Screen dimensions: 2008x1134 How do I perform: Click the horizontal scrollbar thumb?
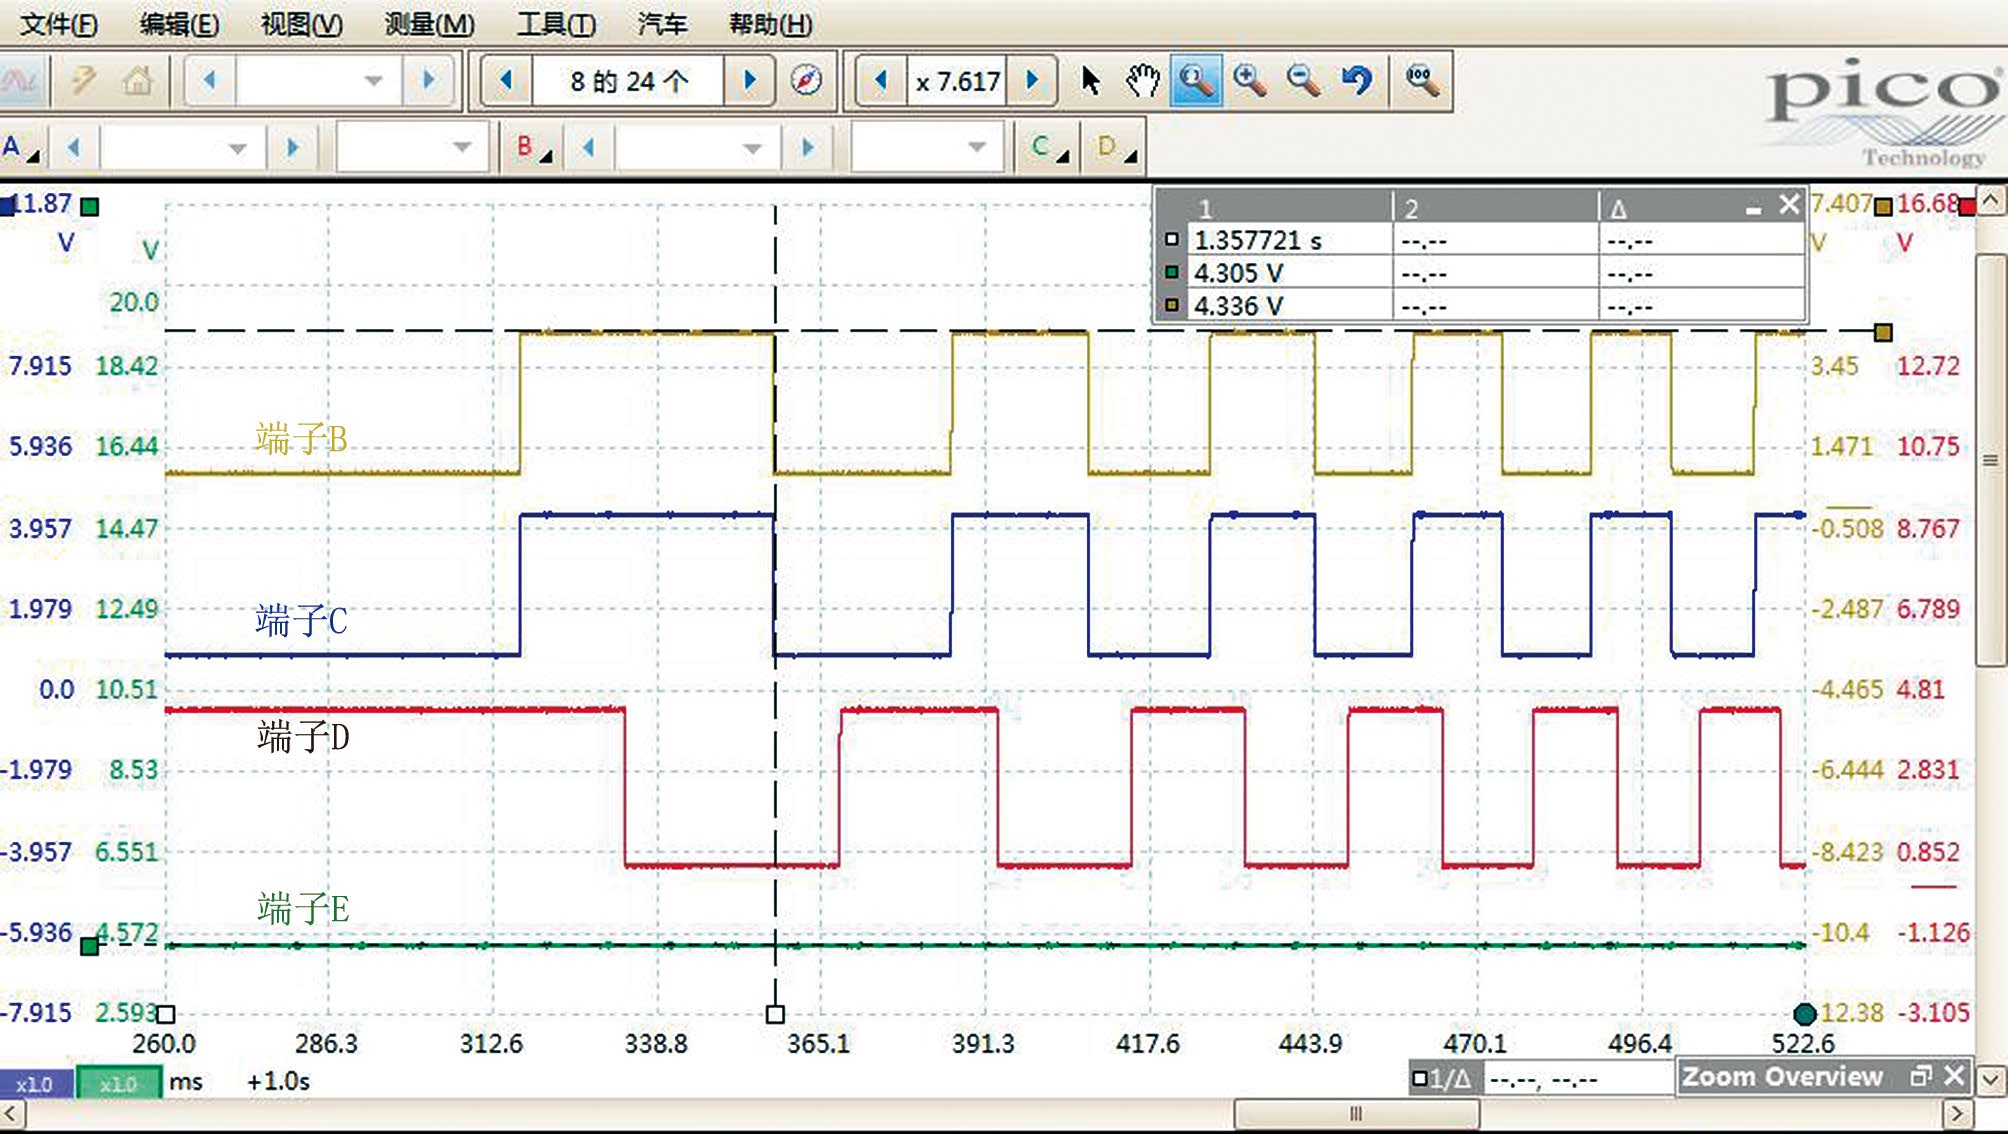tap(1356, 1113)
